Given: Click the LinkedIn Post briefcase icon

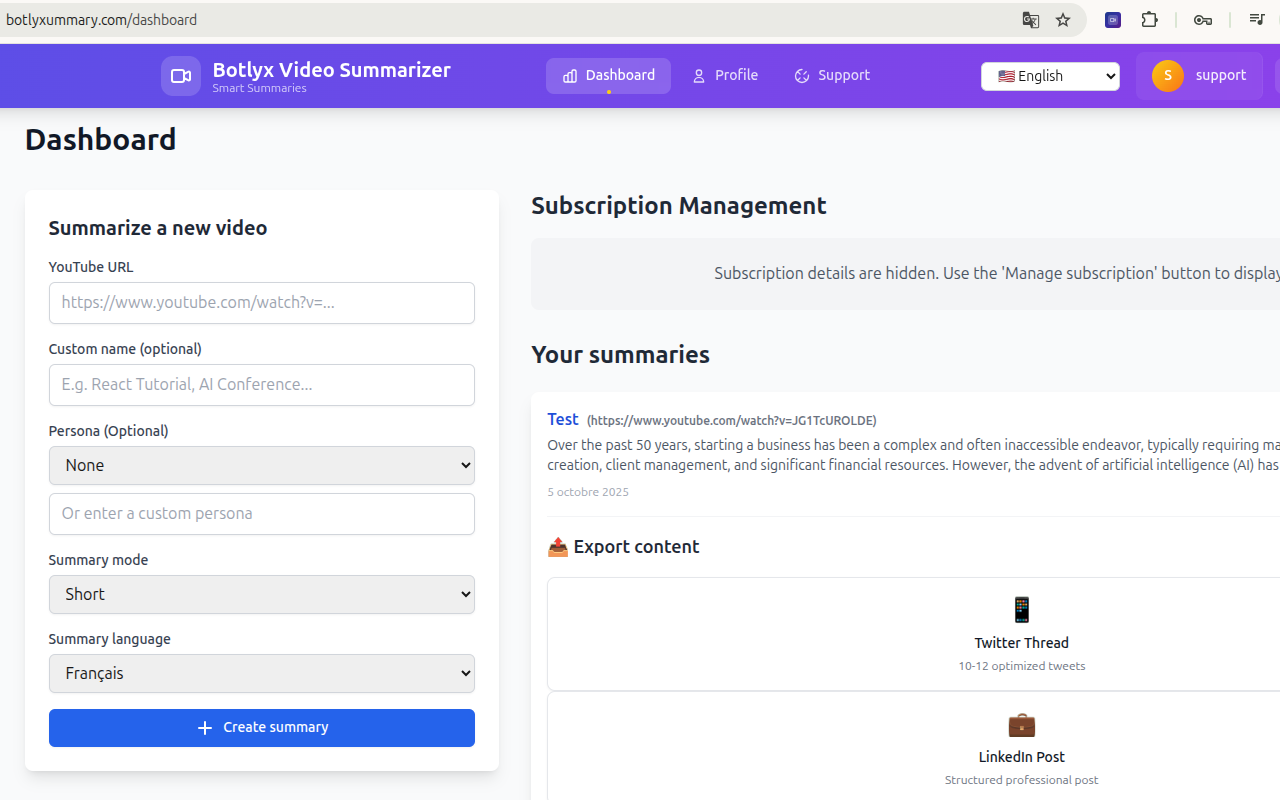Looking at the screenshot, I should pyautogui.click(x=1021, y=725).
